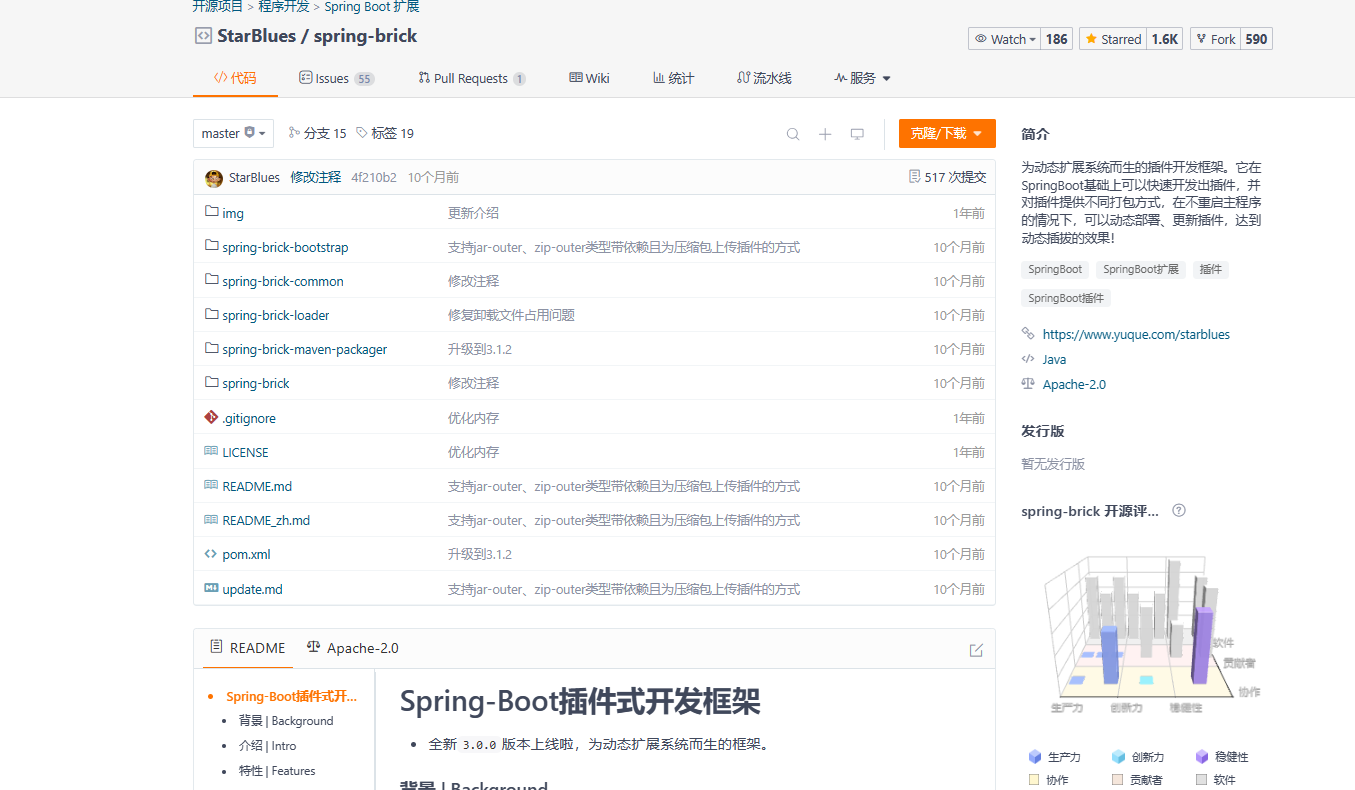Click the edit README pencil icon

976,650
